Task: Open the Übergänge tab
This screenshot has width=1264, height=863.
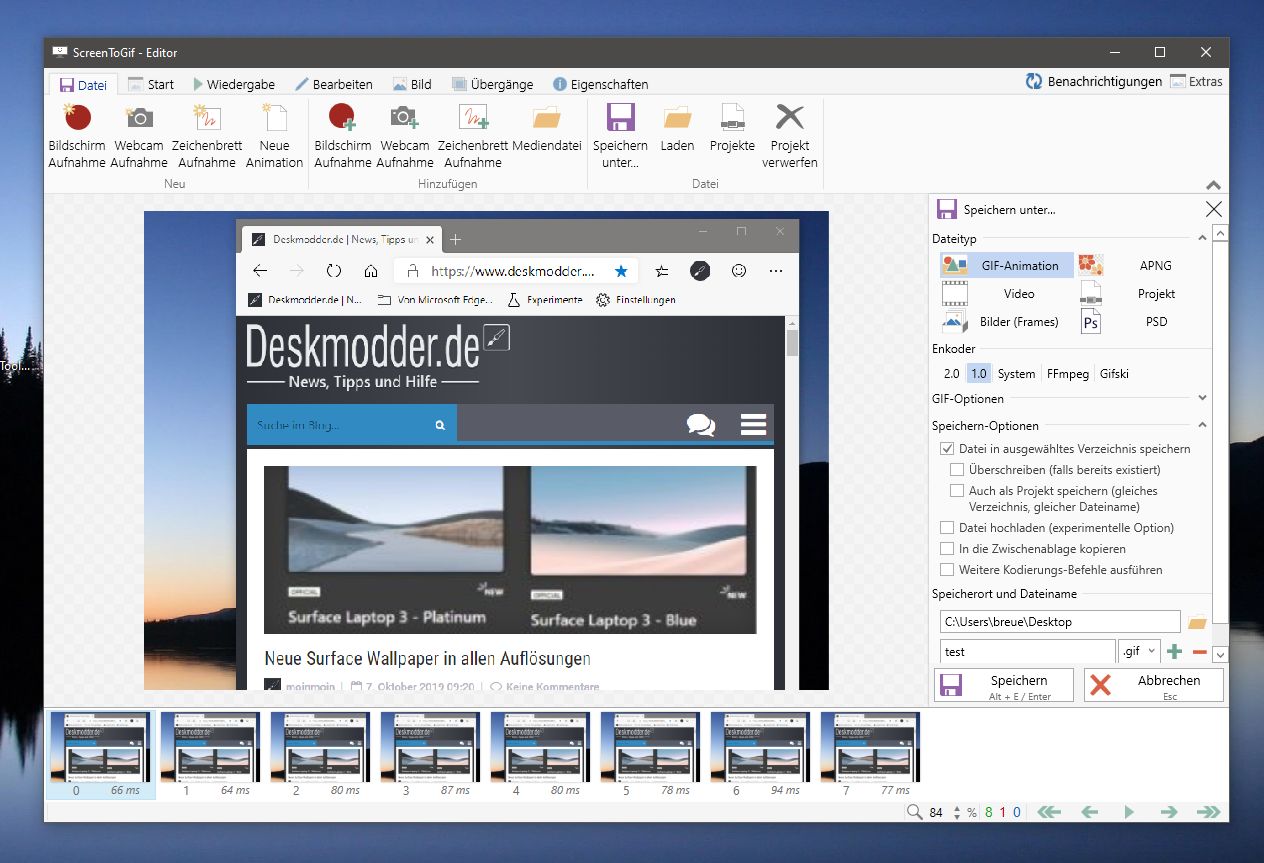Action: click(492, 85)
